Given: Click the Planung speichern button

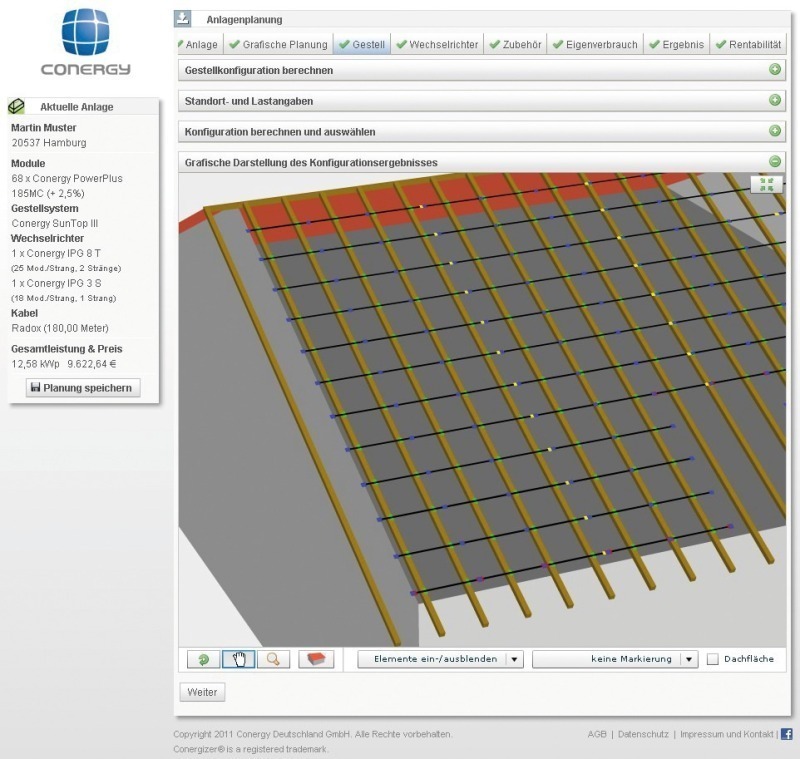Looking at the screenshot, I should 83,388.
